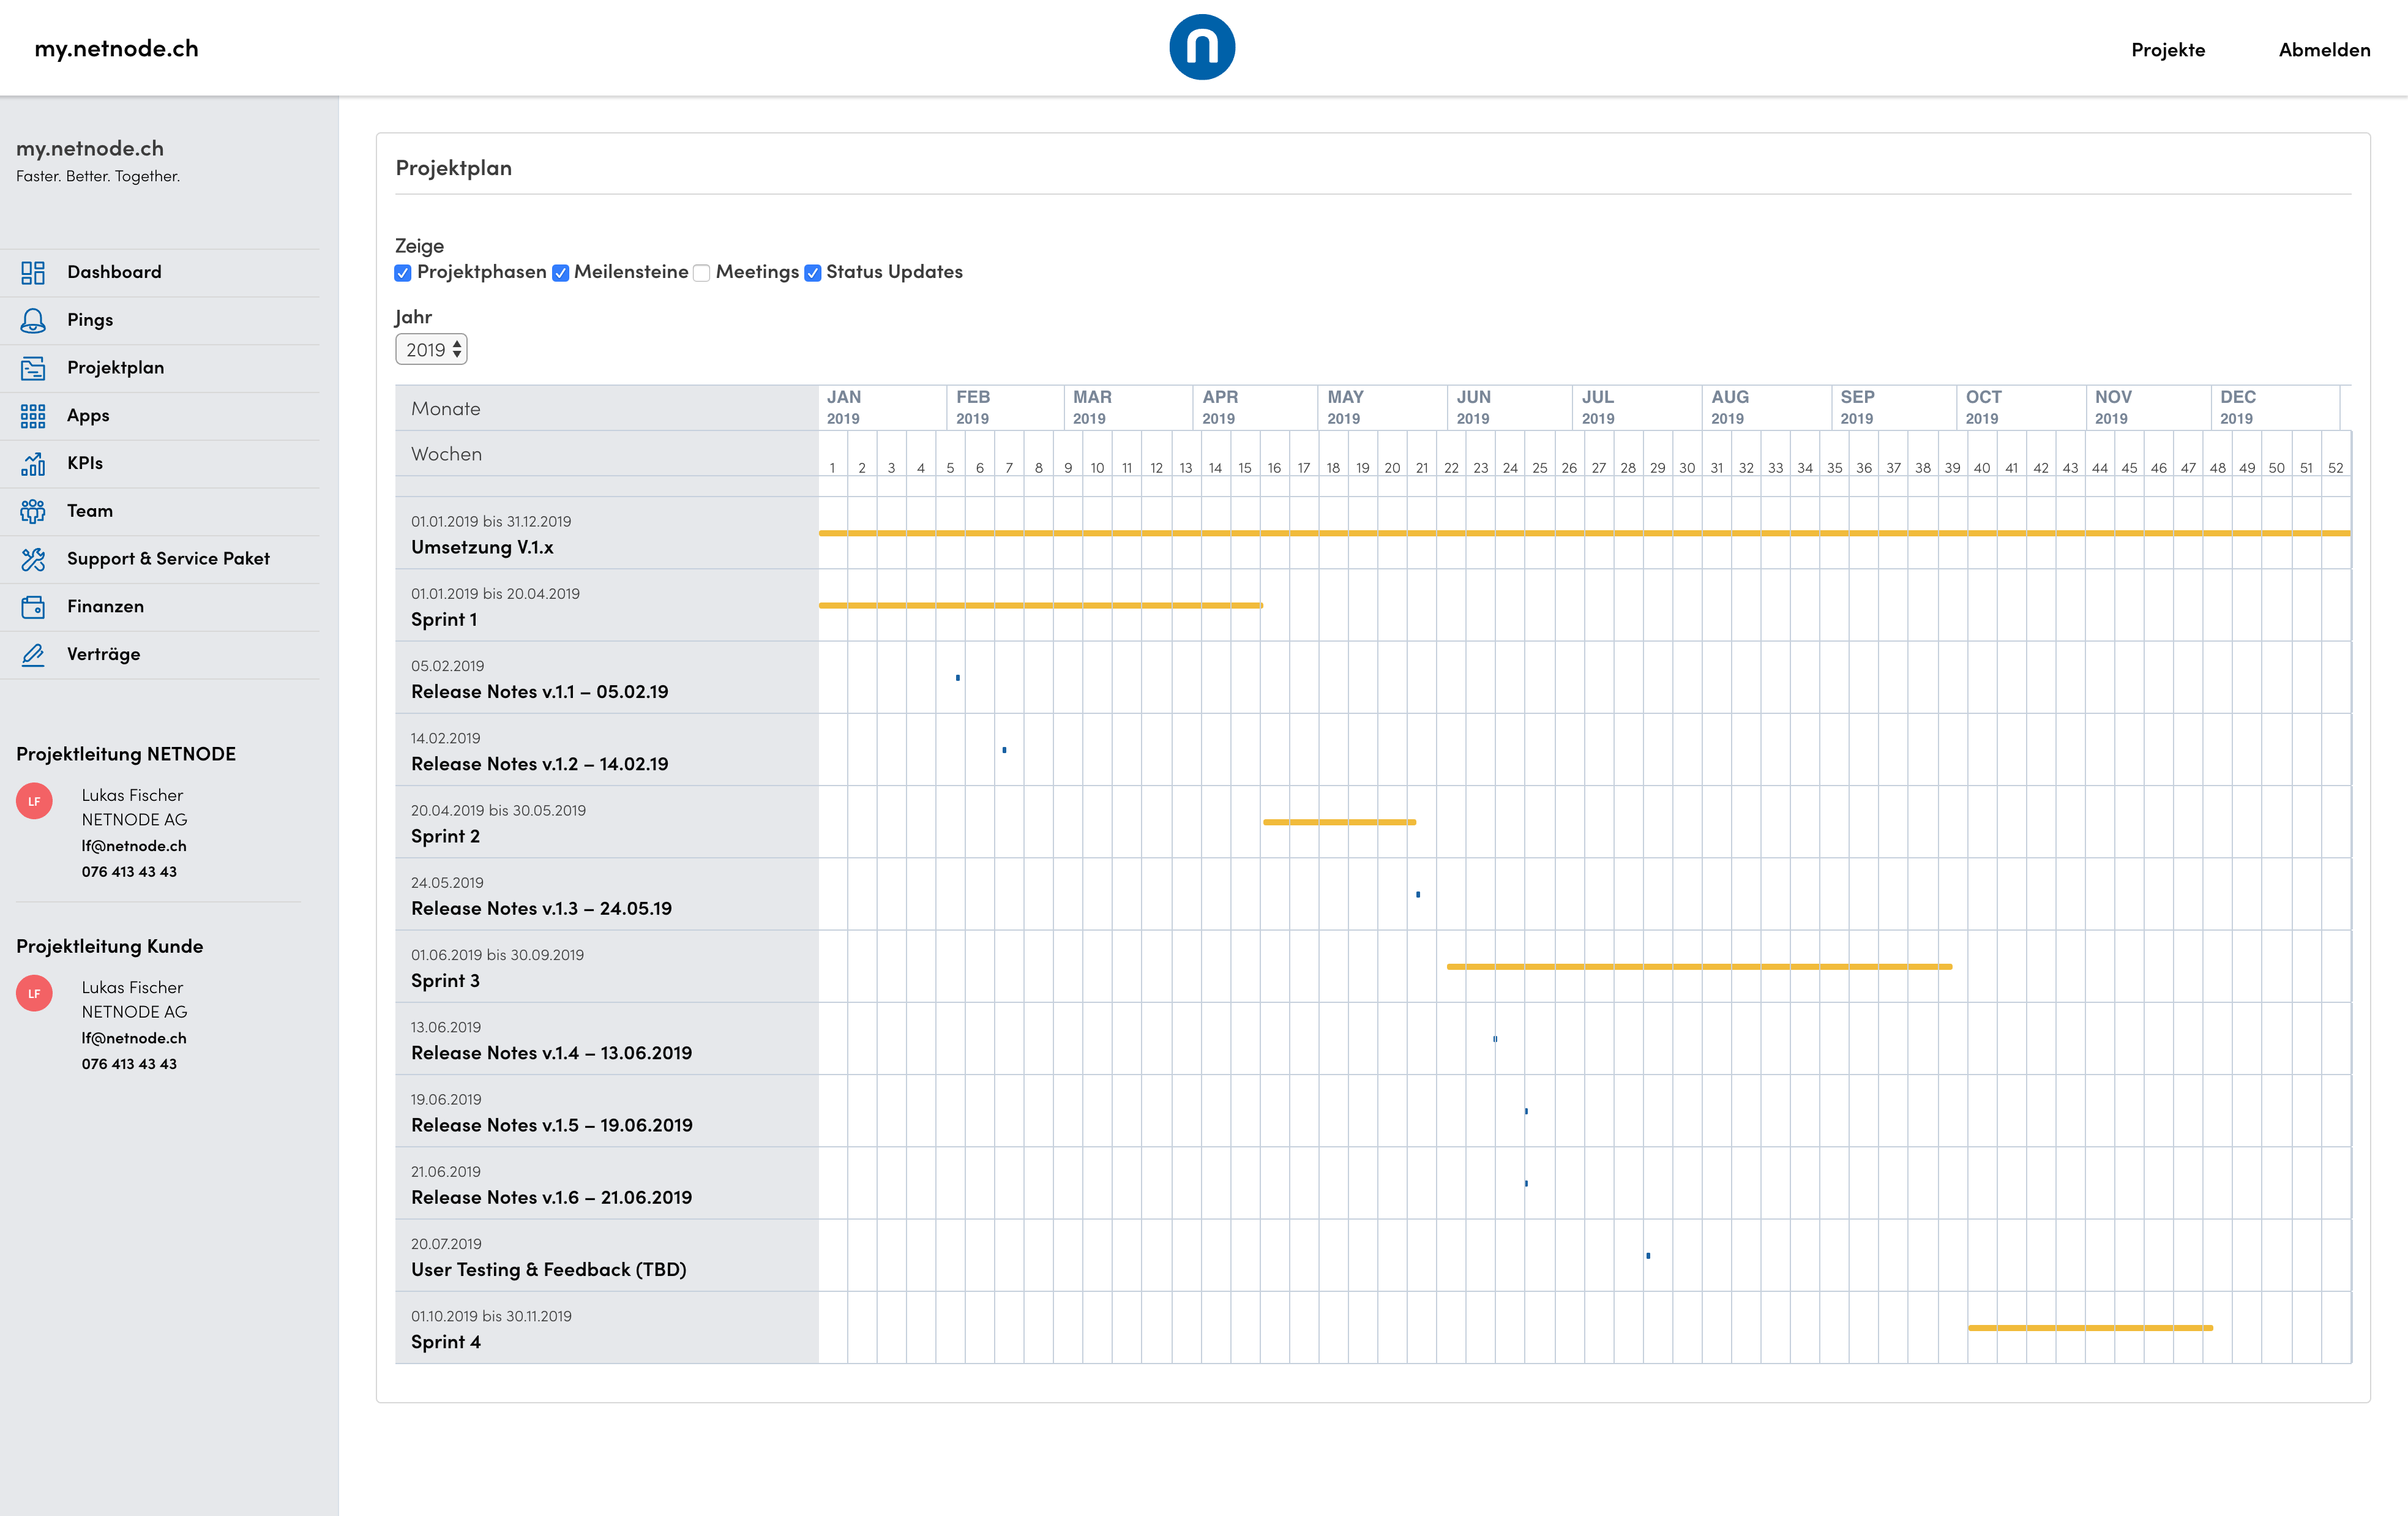Image resolution: width=2408 pixels, height=1516 pixels.
Task: Click the Verträge pen icon
Action: (x=33, y=655)
